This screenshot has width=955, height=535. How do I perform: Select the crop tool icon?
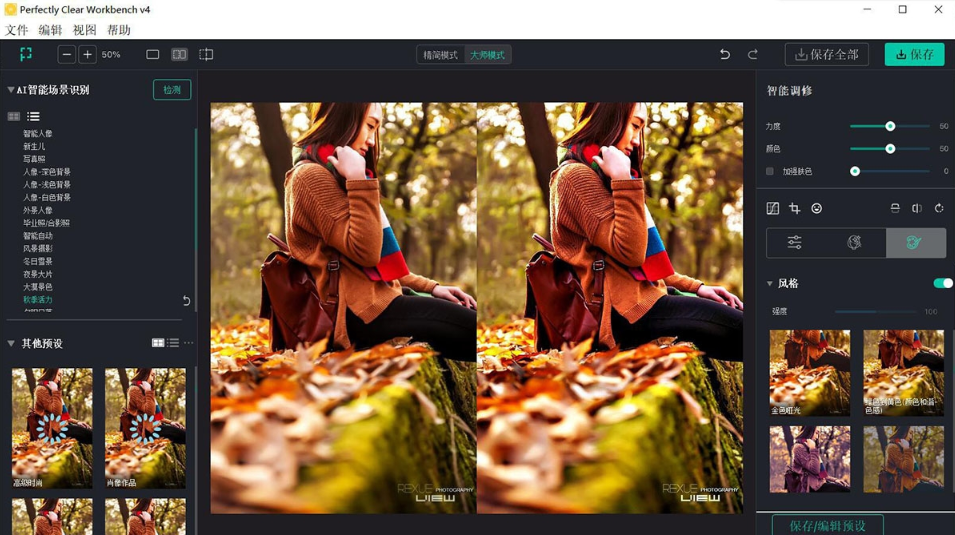point(795,209)
